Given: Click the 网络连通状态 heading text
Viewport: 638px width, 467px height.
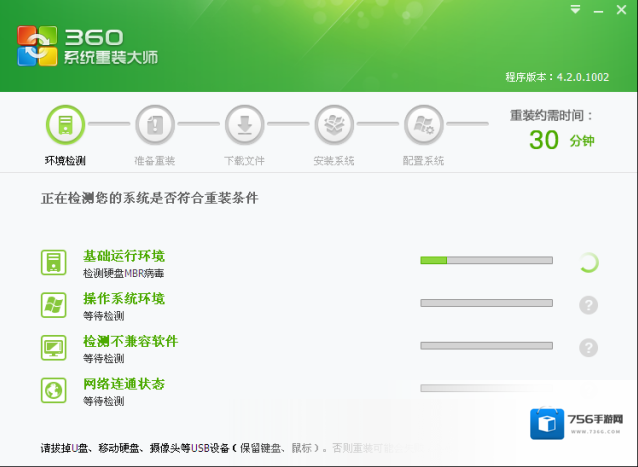Looking at the screenshot, I should (124, 384).
